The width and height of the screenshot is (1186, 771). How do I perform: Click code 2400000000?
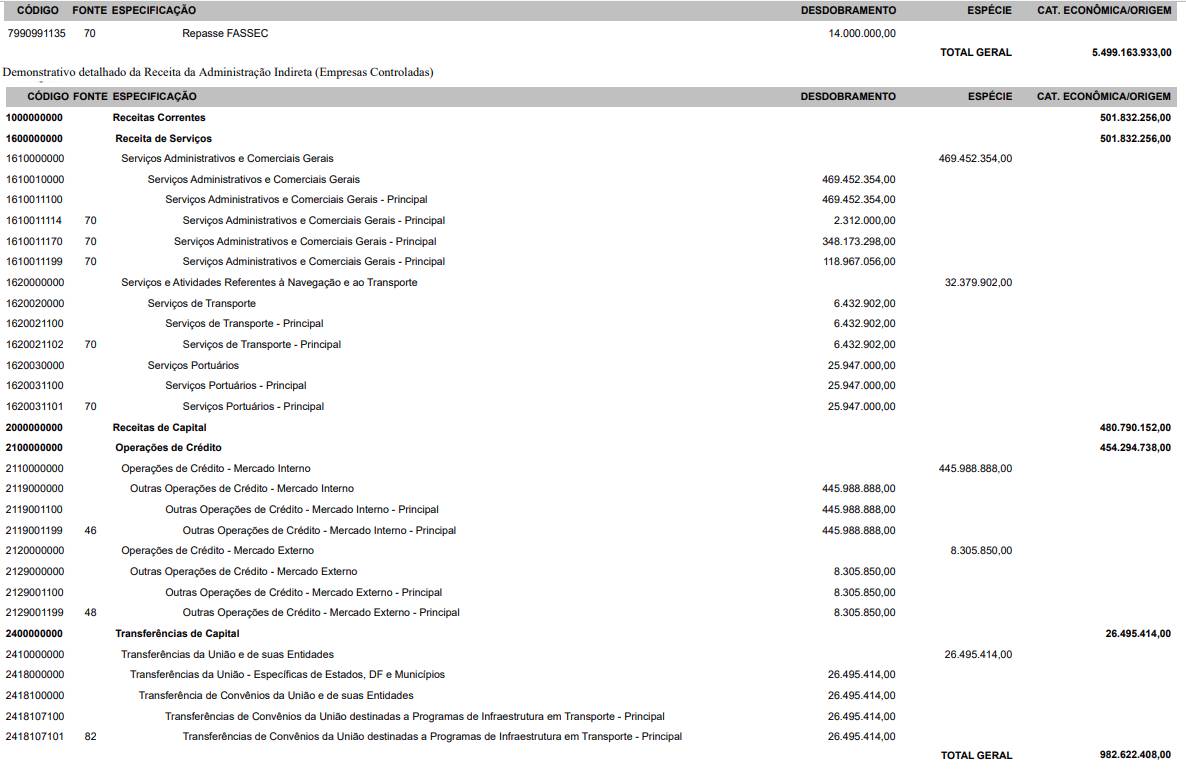click(x=34, y=633)
